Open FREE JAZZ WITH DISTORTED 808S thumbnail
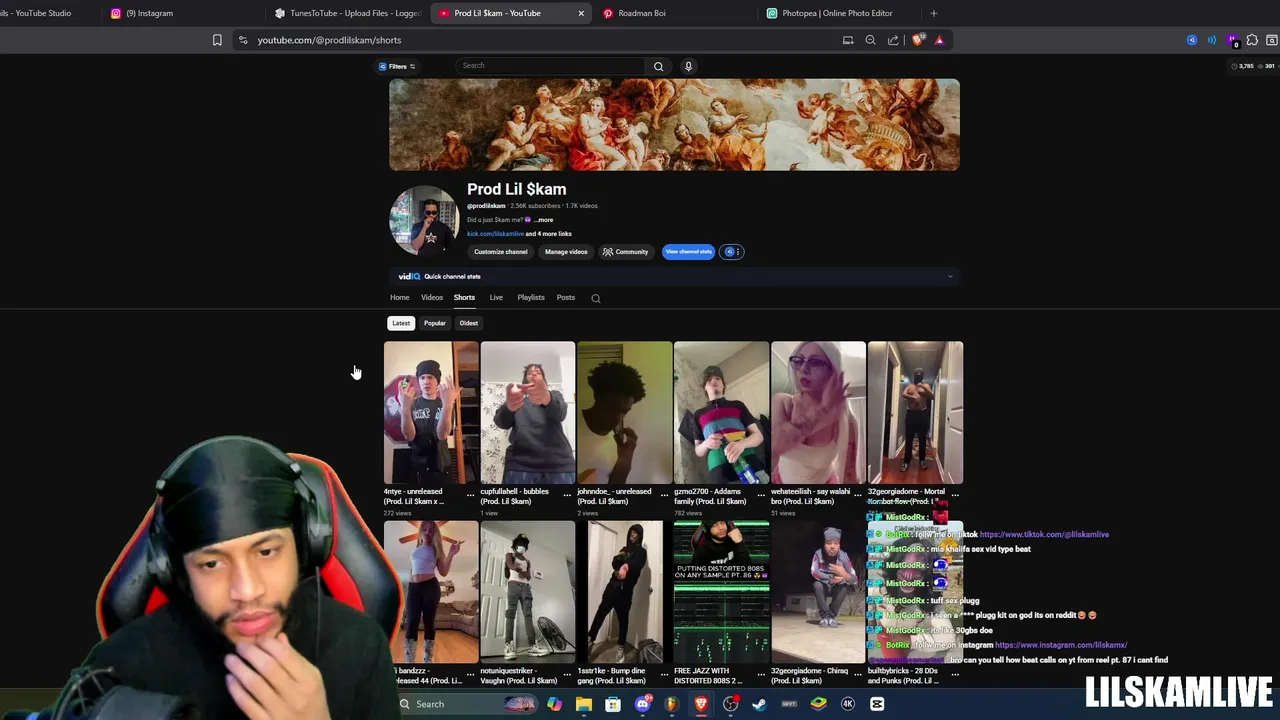This screenshot has height=720, width=1280. click(x=722, y=592)
